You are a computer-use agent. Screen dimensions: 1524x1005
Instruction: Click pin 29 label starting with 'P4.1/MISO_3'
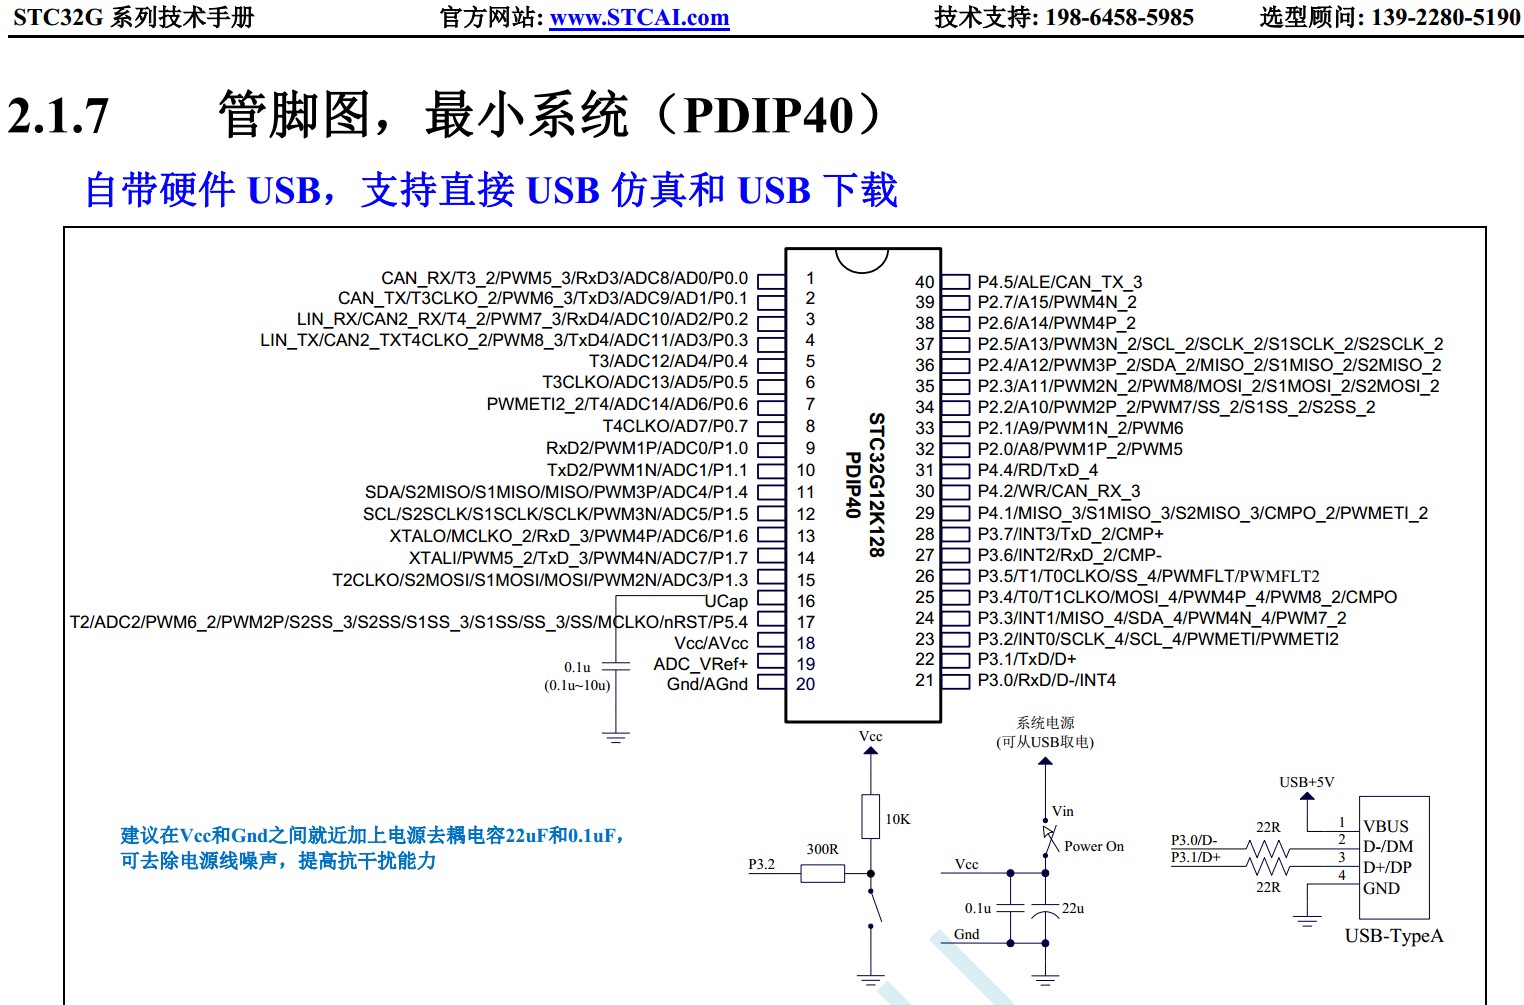point(1202,513)
